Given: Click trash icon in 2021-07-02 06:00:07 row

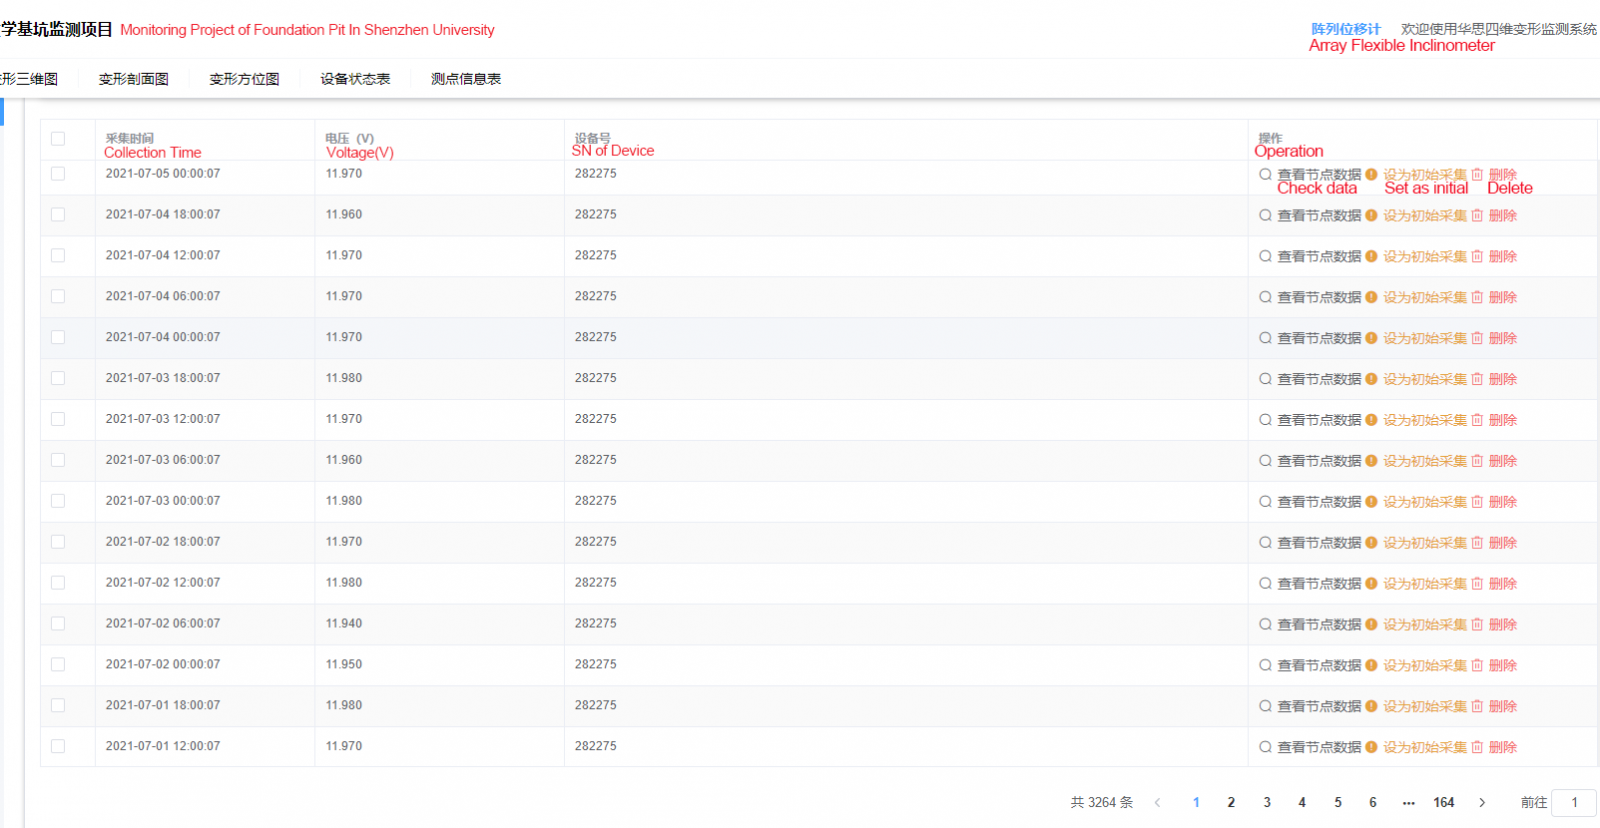Looking at the screenshot, I should [x=1477, y=625].
